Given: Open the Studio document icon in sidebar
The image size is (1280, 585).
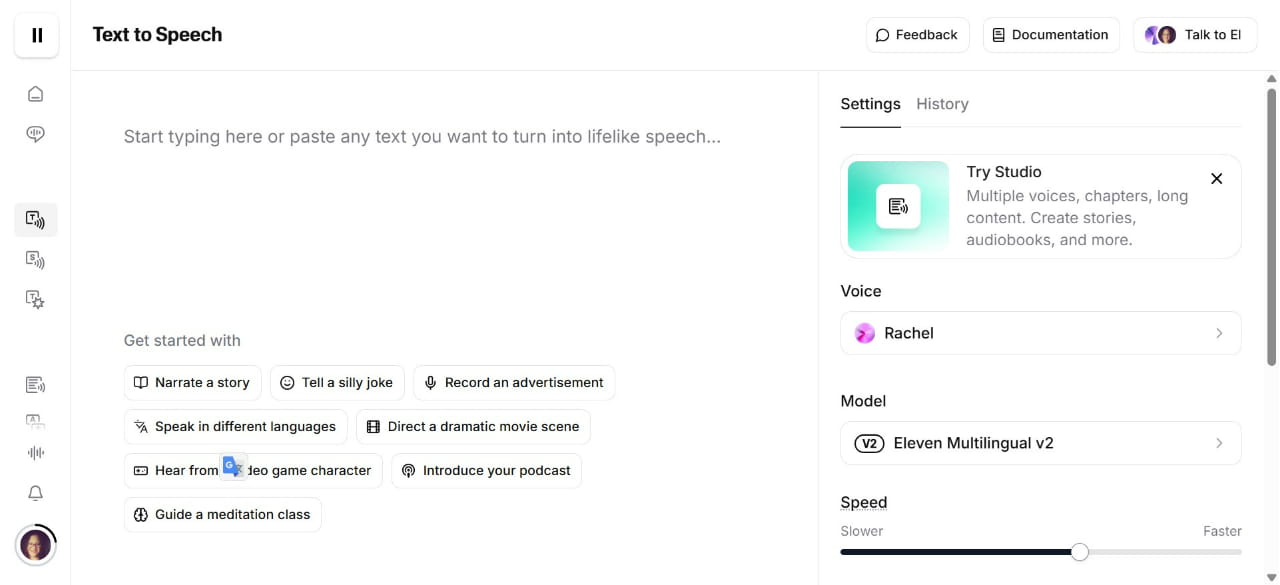Looking at the screenshot, I should click(36, 385).
